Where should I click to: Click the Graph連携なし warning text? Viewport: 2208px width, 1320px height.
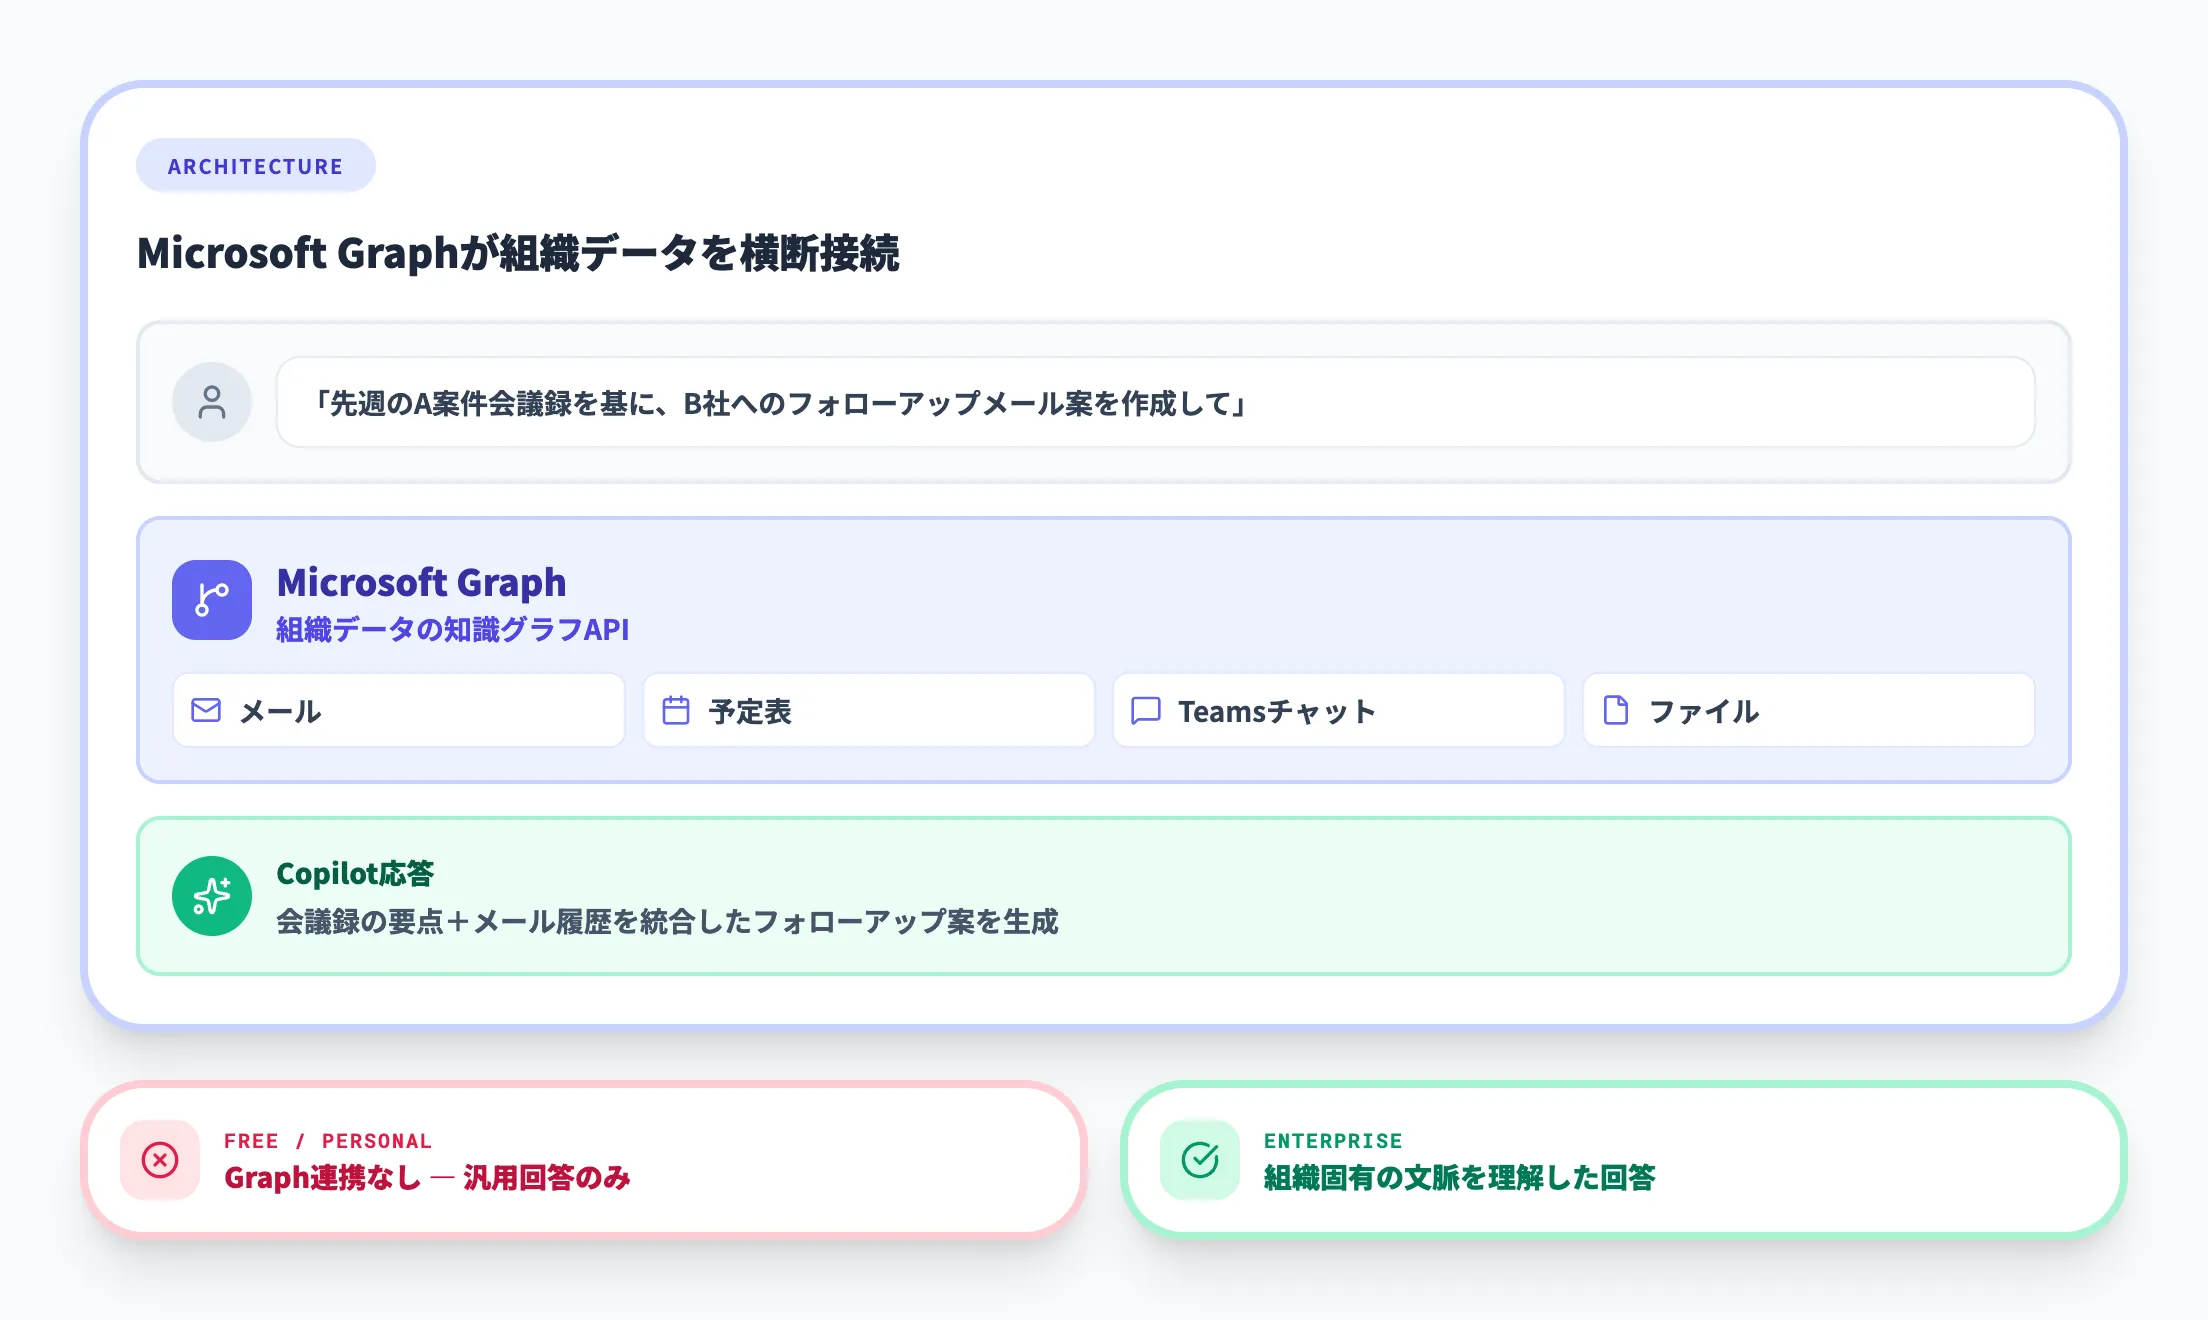428,1178
